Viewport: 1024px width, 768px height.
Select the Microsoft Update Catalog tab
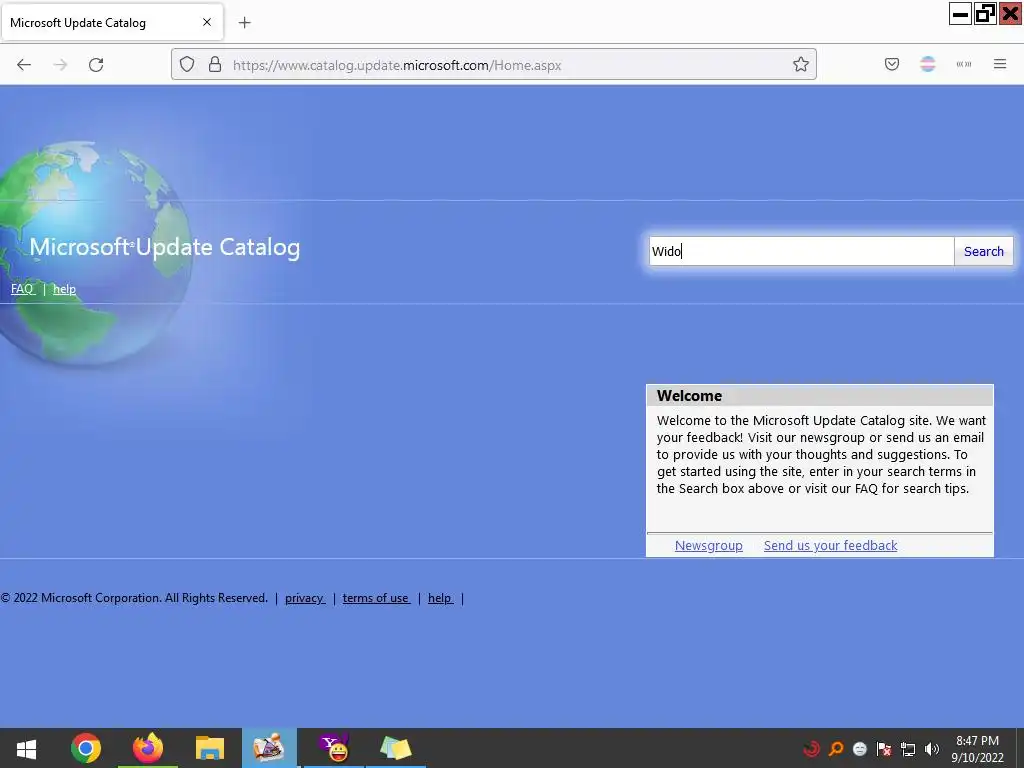click(x=112, y=22)
